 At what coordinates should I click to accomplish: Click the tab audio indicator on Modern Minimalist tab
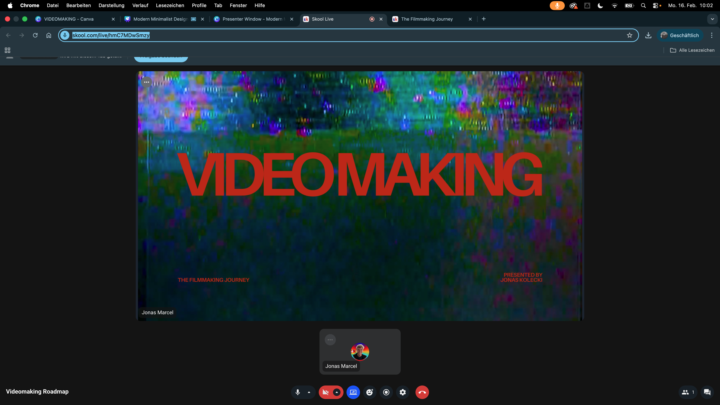pyautogui.click(x=193, y=19)
